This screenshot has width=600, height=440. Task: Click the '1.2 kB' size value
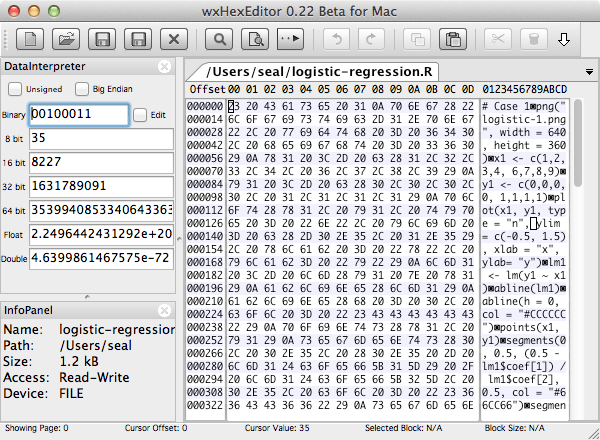[79, 362]
